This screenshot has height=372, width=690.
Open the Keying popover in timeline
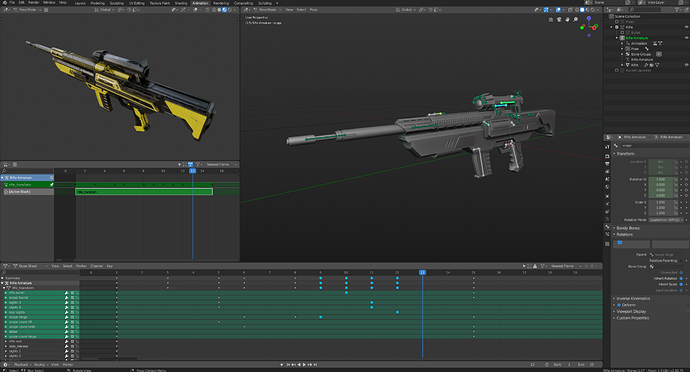pos(40,365)
